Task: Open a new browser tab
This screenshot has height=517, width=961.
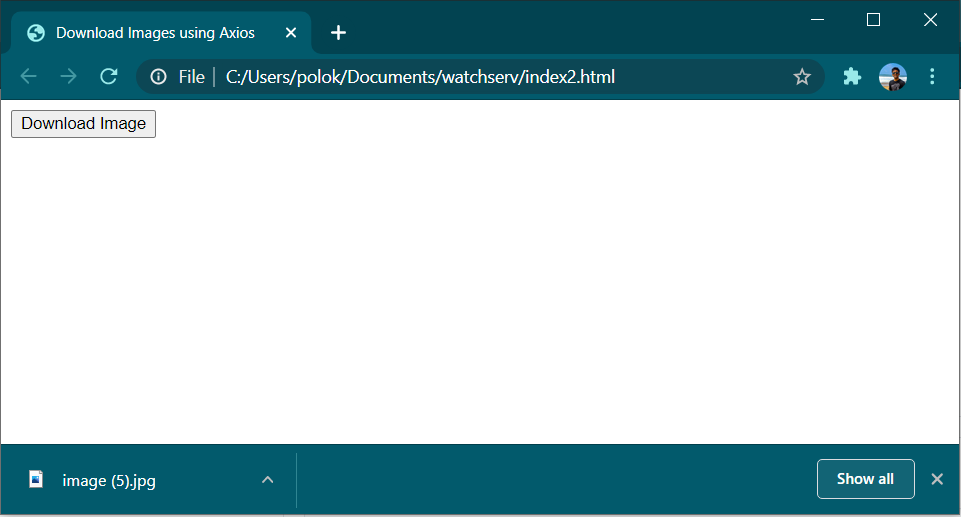Action: point(338,32)
